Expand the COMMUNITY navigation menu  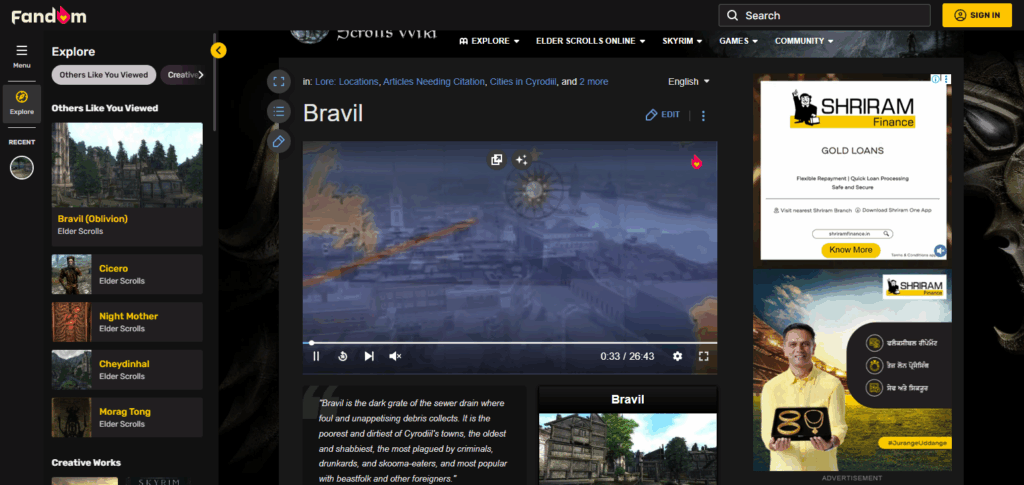coord(804,40)
